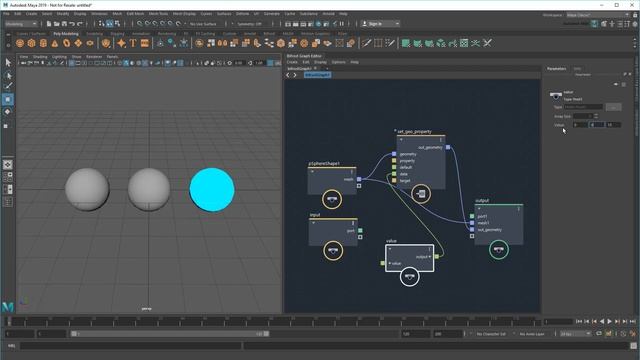Click the data port on set_geo_property
This screenshot has width=640, height=360.
click(x=394, y=174)
